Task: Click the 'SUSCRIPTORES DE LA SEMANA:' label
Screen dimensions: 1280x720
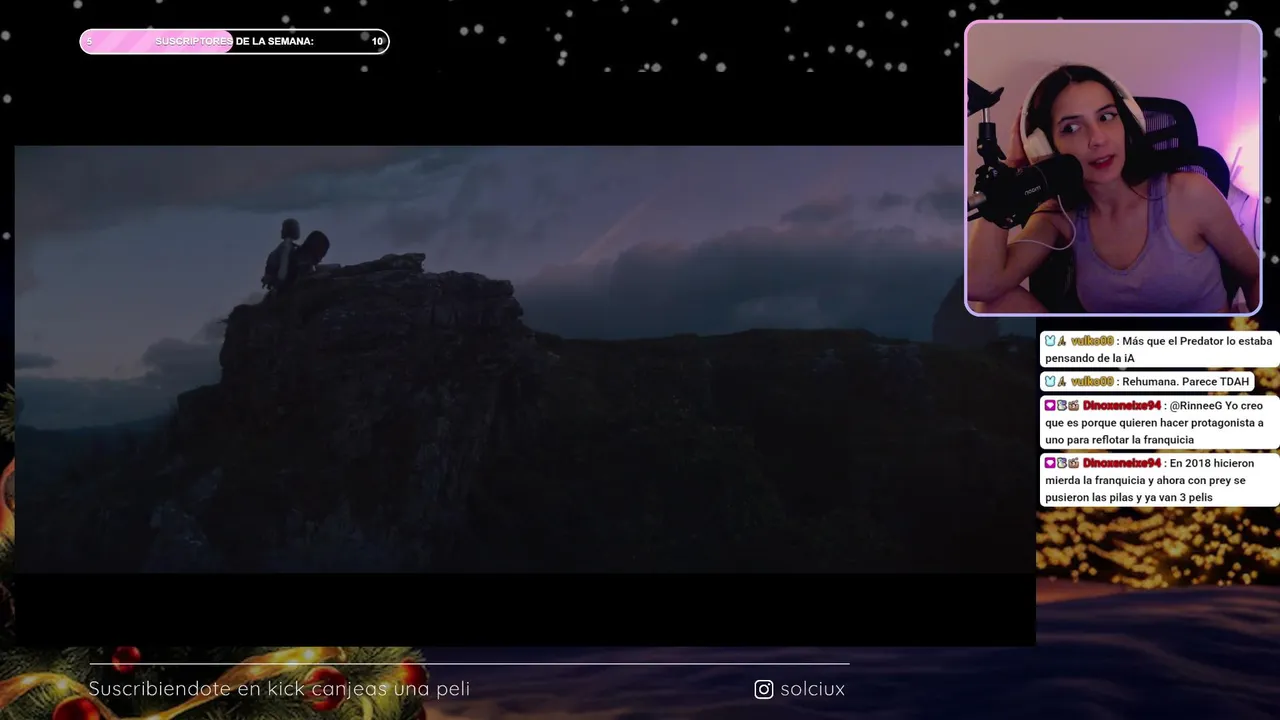Action: 234,41
